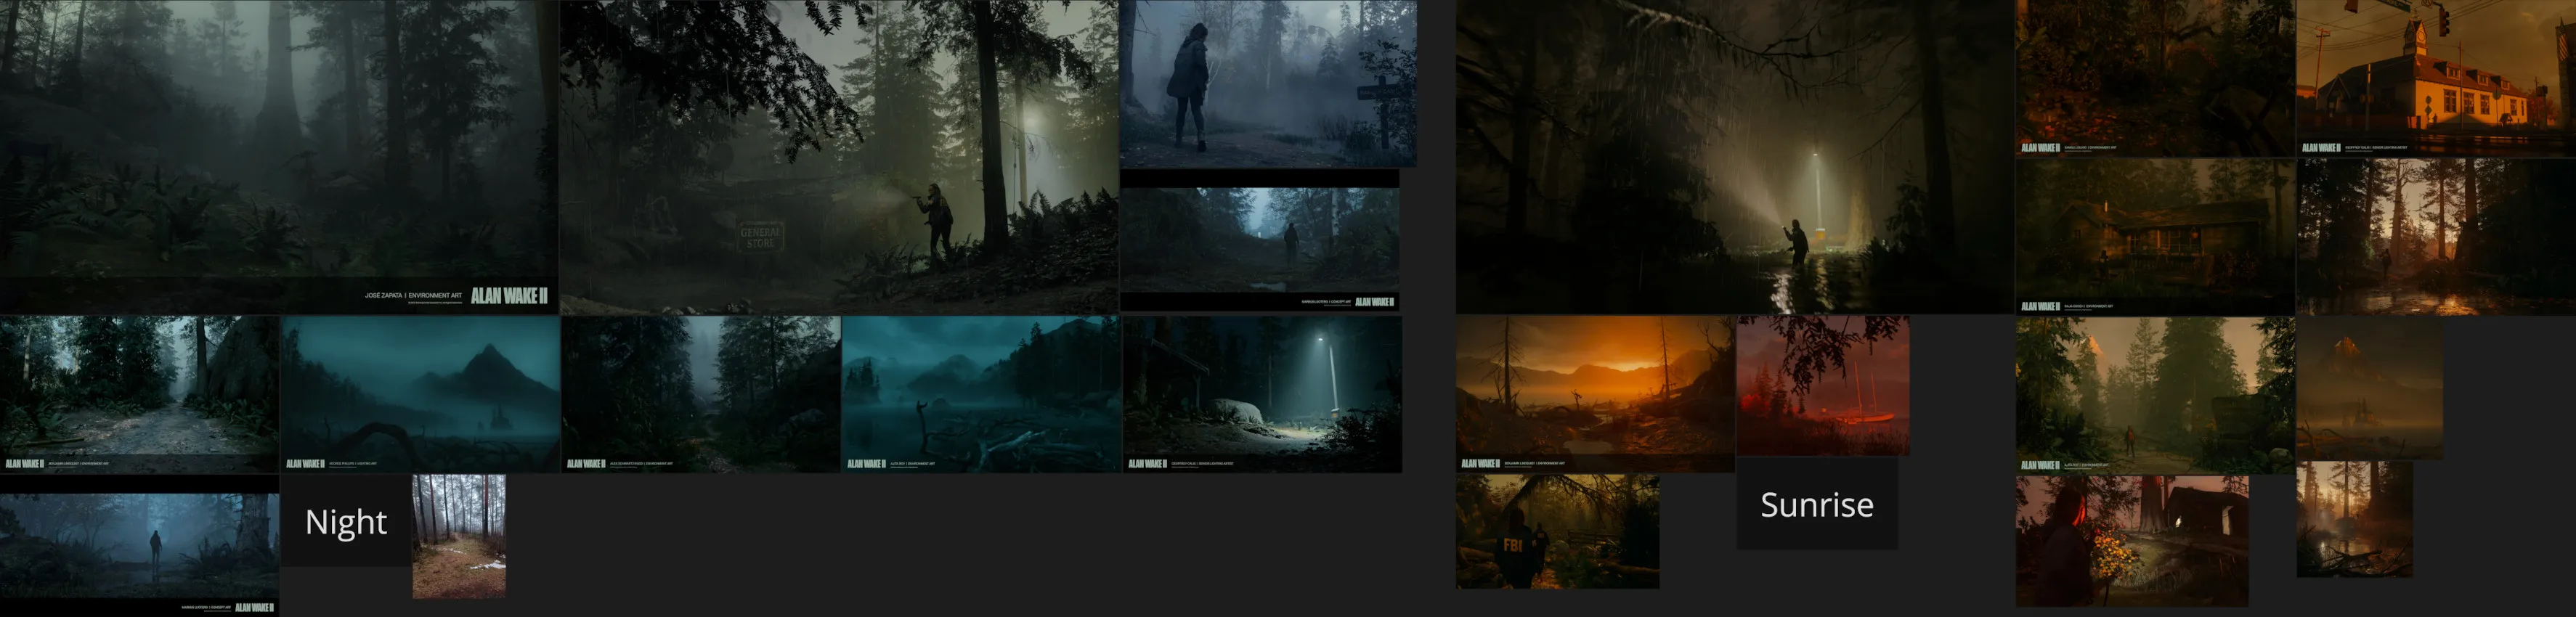This screenshot has height=617, width=2576.
Task: Select the real photo of misty pine forest path
Action: [459, 536]
